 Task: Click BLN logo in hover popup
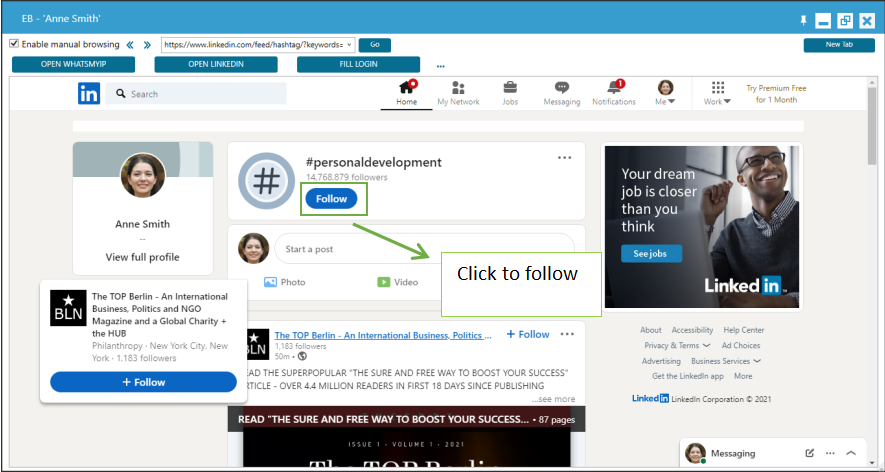tap(68, 308)
